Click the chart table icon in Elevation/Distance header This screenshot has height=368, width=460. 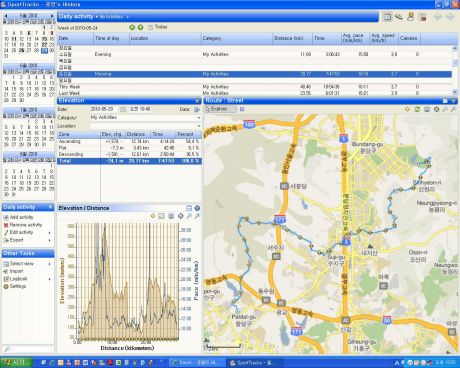pos(189,208)
